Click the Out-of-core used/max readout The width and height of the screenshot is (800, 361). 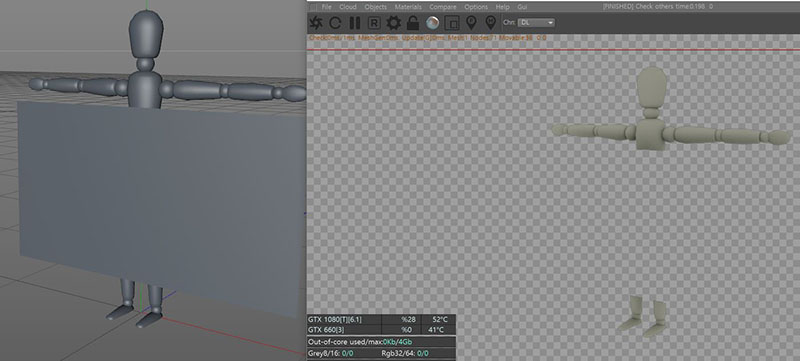click(x=360, y=341)
